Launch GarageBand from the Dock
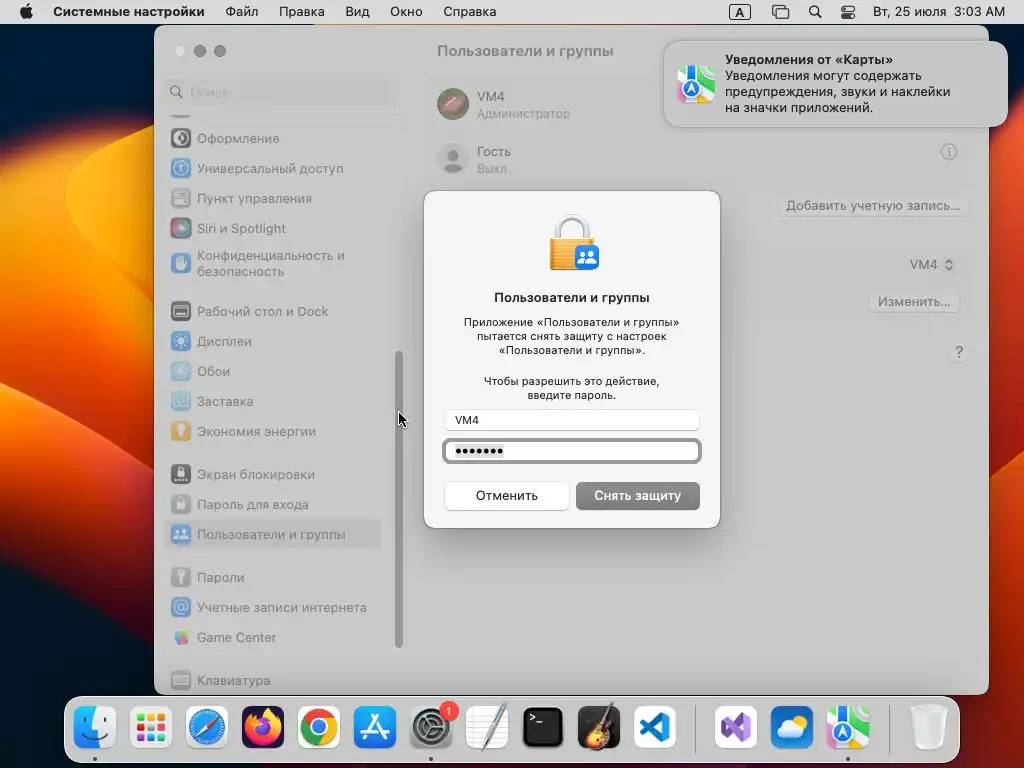1024x768 pixels. point(599,727)
